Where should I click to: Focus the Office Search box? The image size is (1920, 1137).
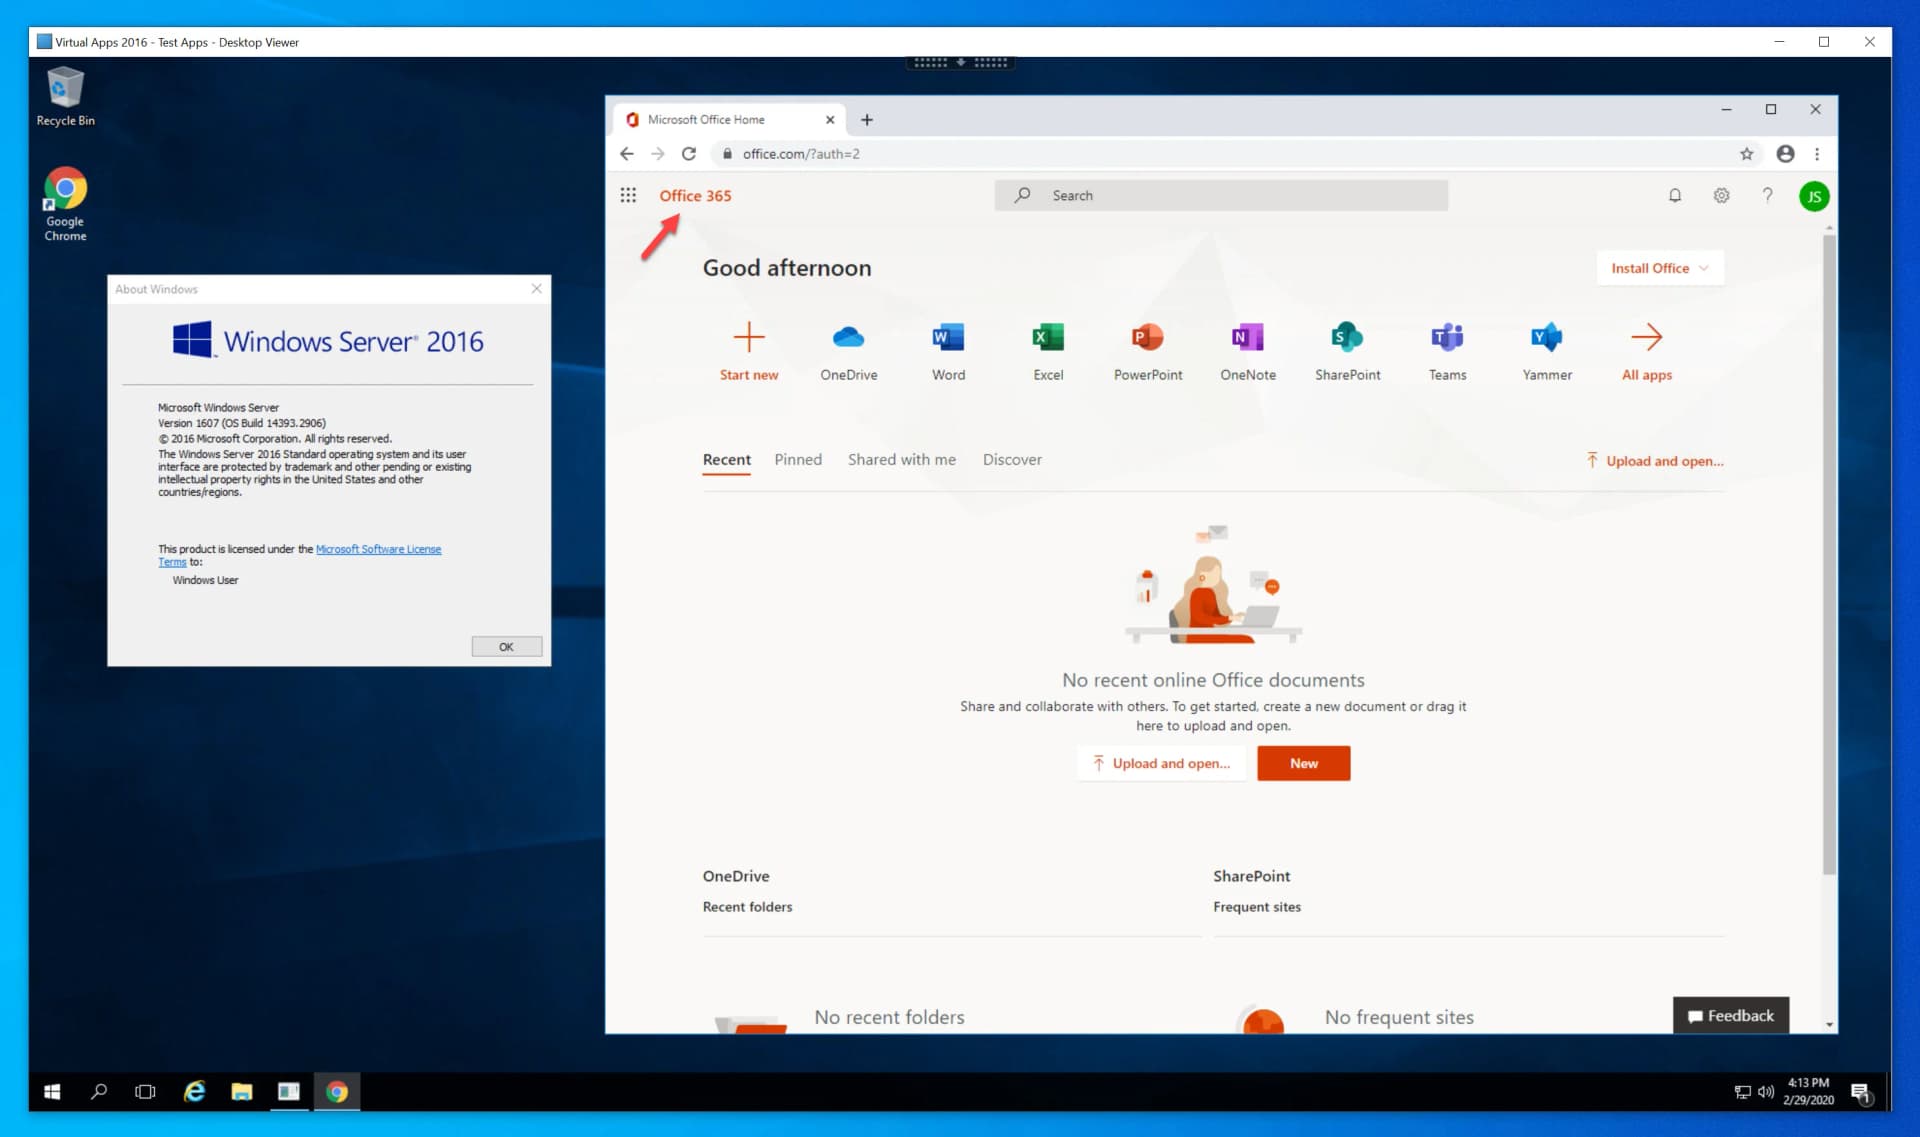(x=1221, y=196)
